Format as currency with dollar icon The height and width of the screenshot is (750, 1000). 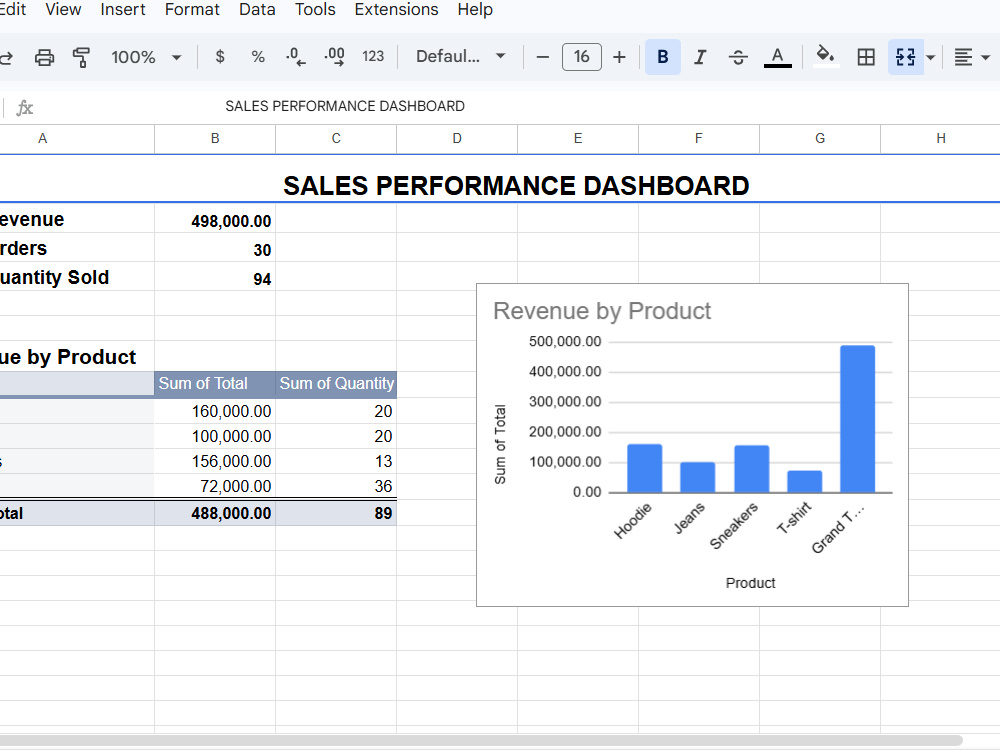point(220,57)
